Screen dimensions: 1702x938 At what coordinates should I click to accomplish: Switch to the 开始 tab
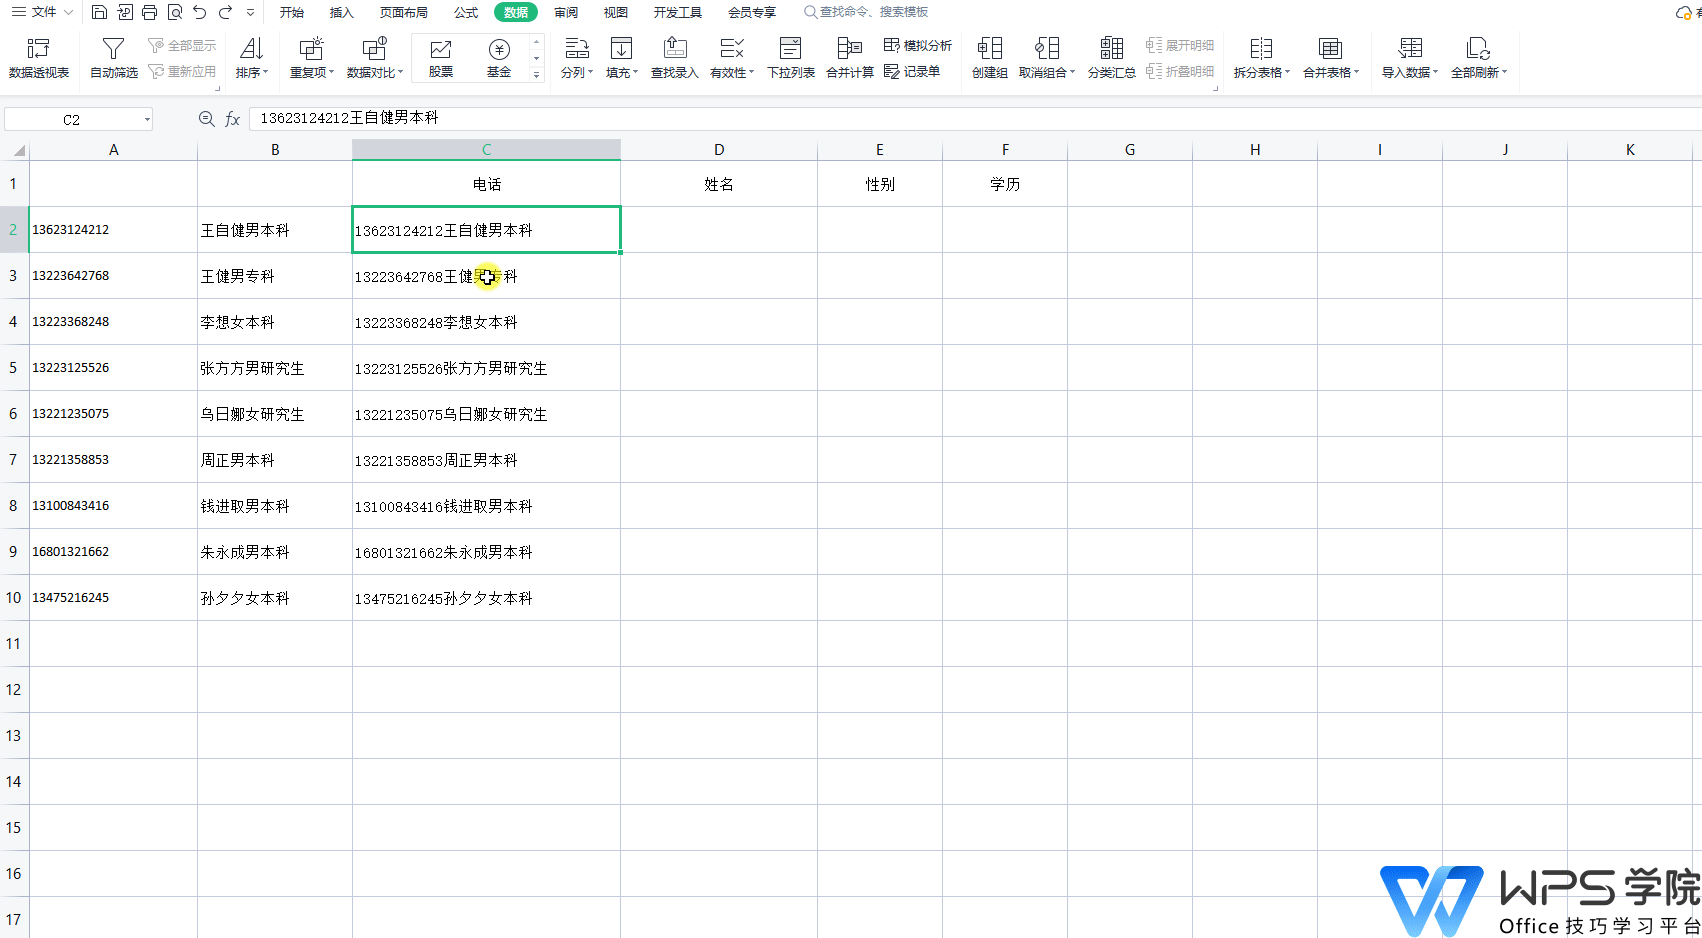click(292, 12)
